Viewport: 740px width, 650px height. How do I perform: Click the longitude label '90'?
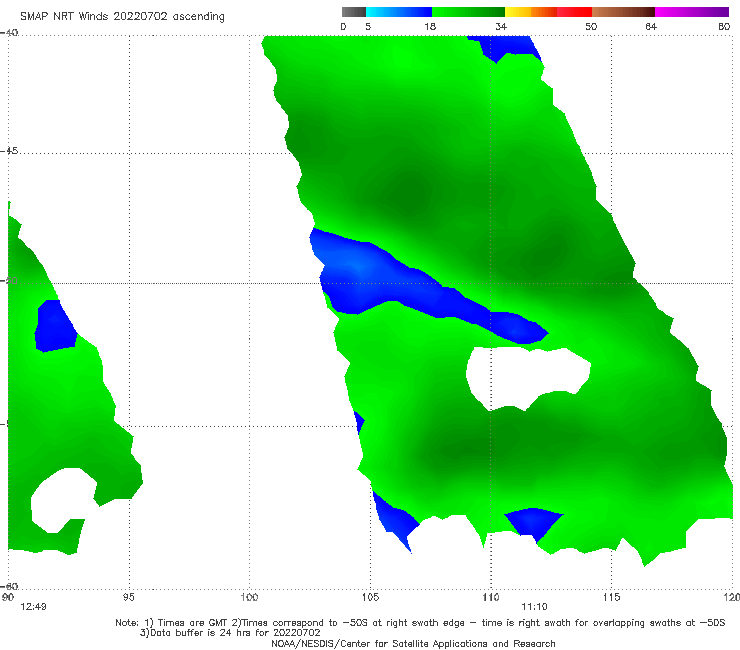coord(8,598)
